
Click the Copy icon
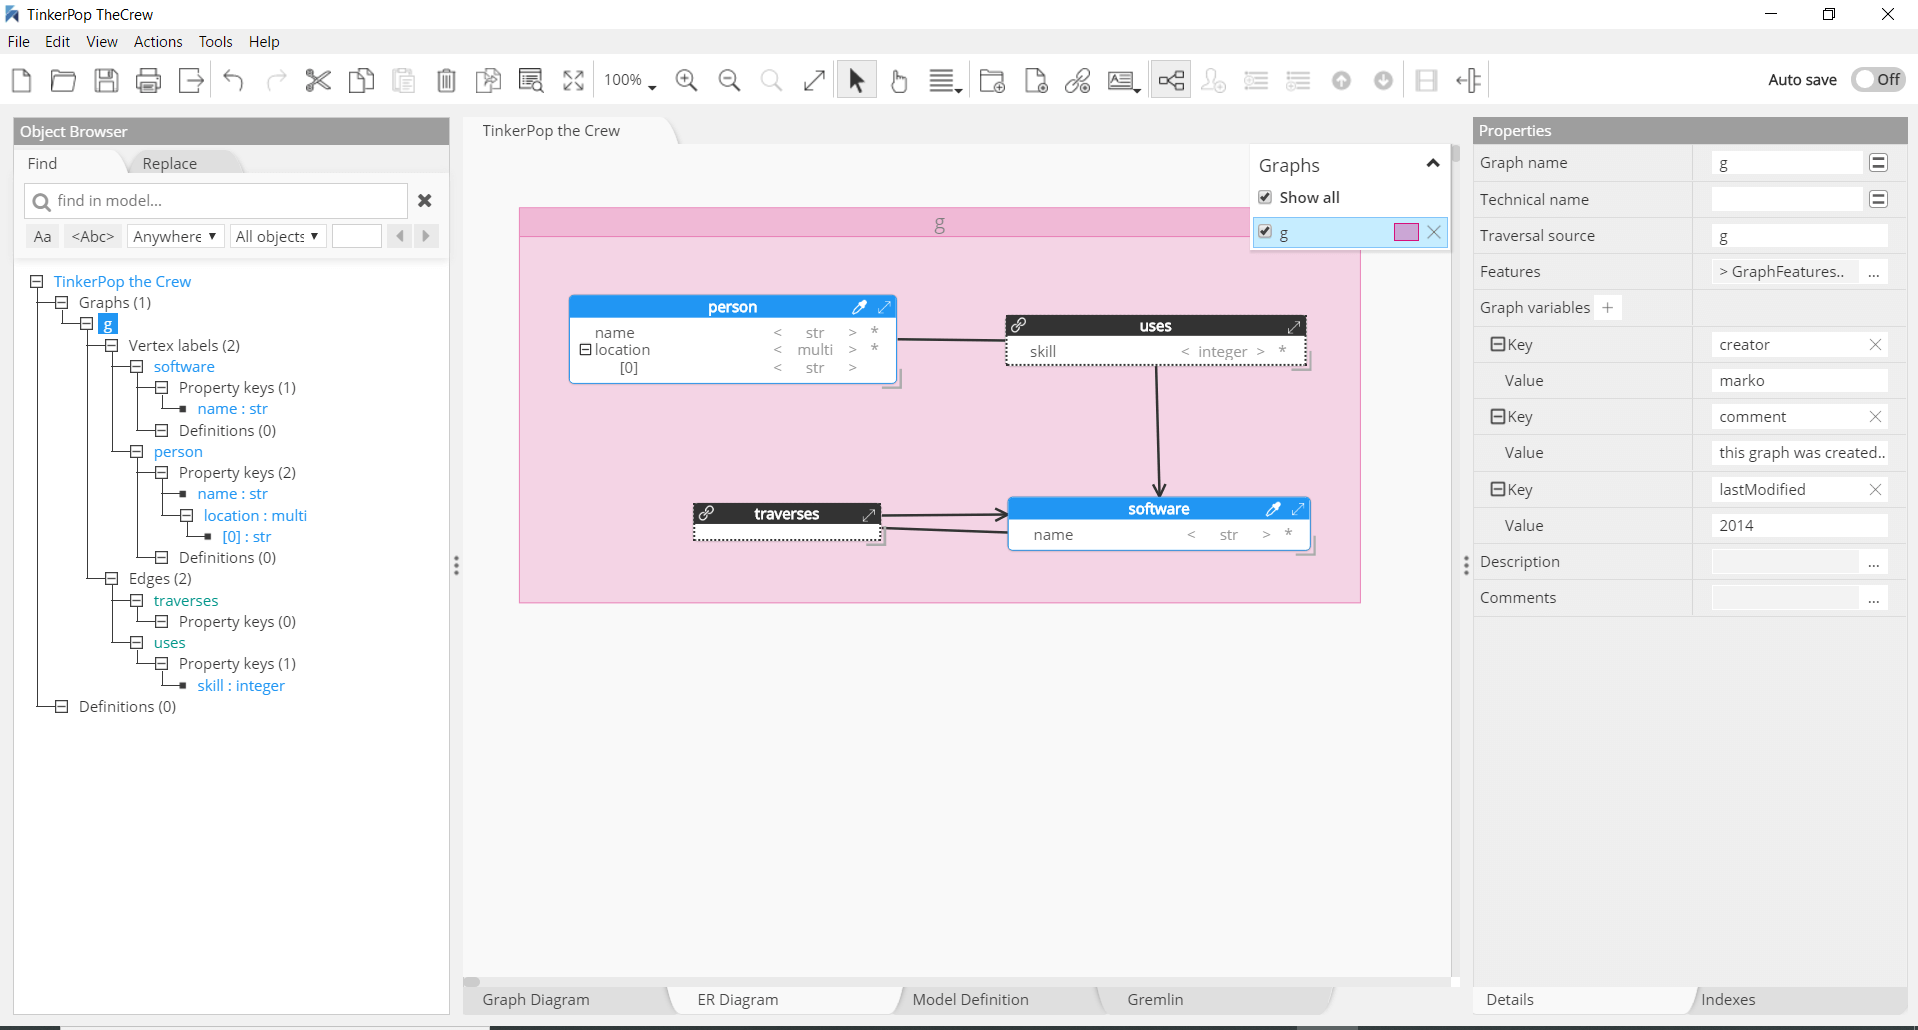[x=361, y=80]
